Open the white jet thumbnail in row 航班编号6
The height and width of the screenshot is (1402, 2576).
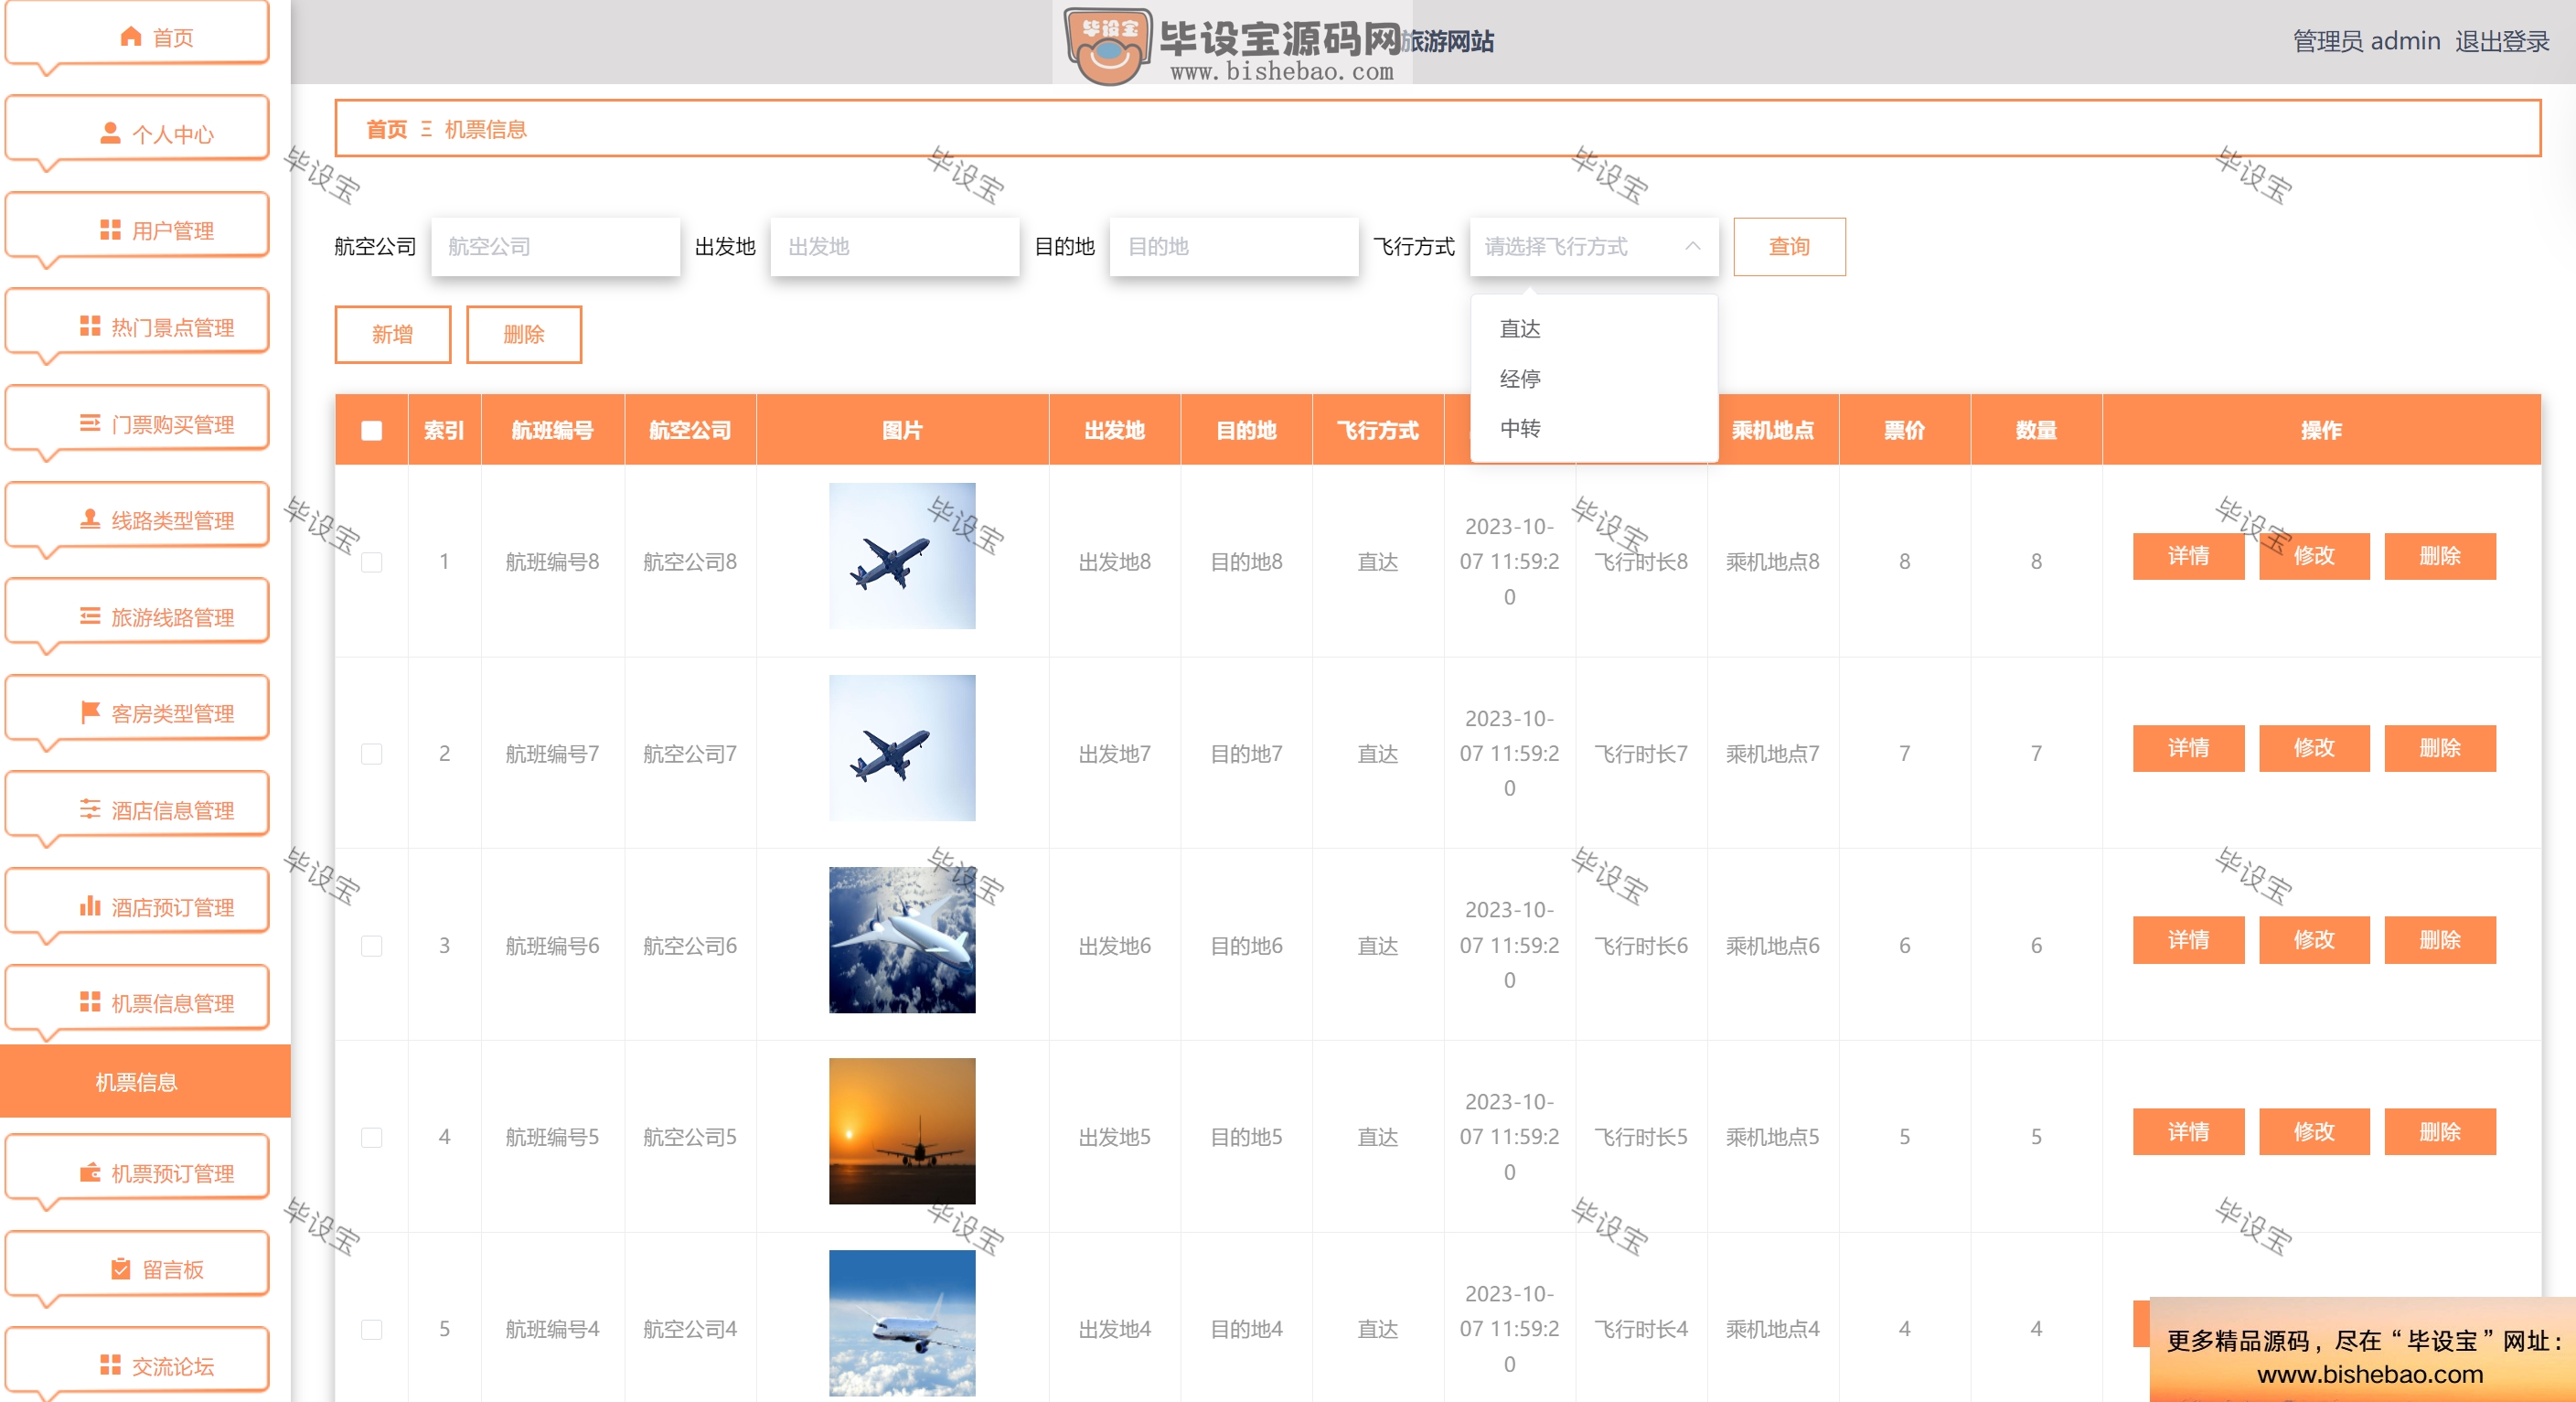[902, 940]
